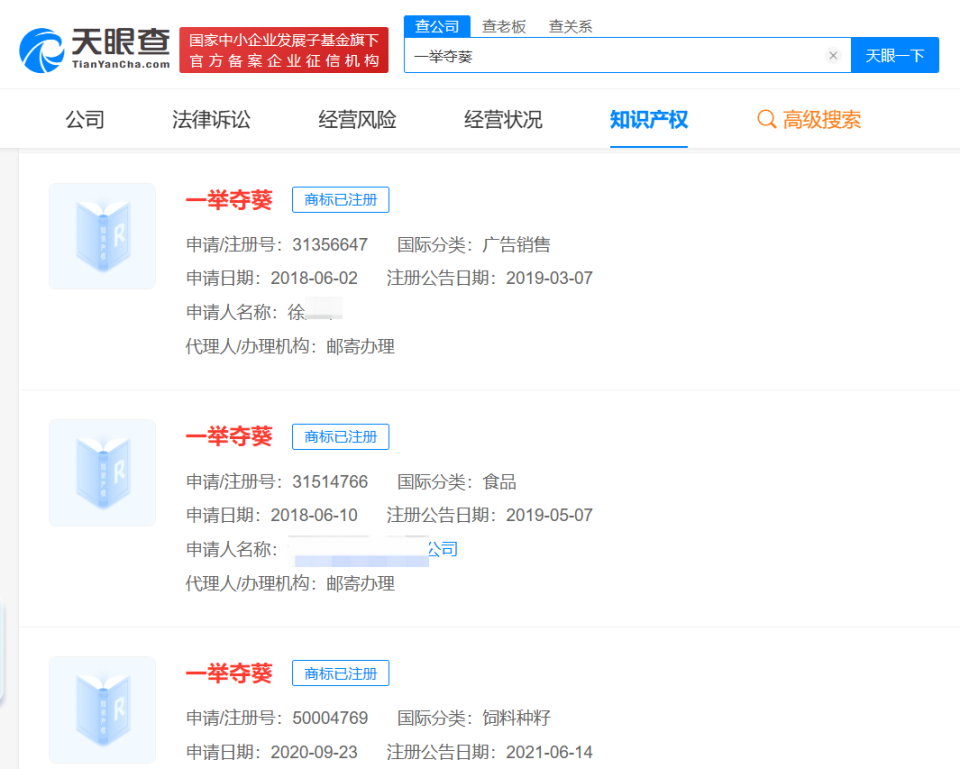Open trademark thumbnail for registration 50004769
This screenshot has width=960, height=769.
102,710
